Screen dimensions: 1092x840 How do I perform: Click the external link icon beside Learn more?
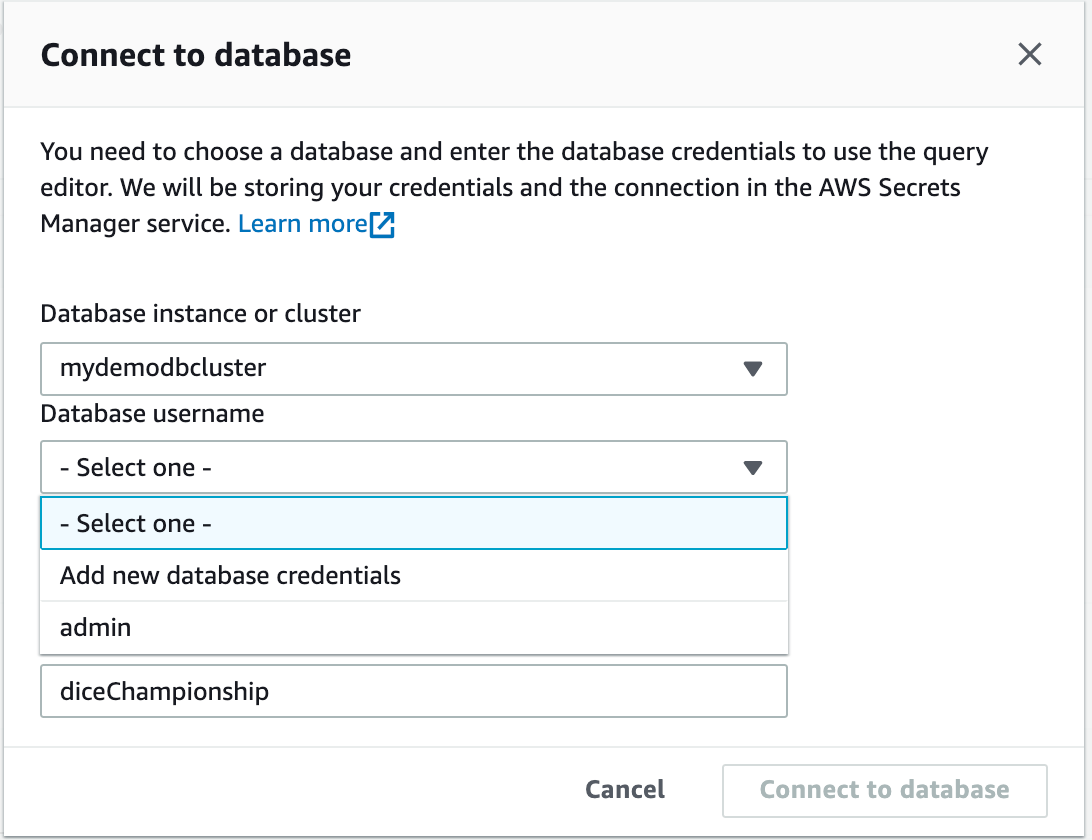point(383,225)
